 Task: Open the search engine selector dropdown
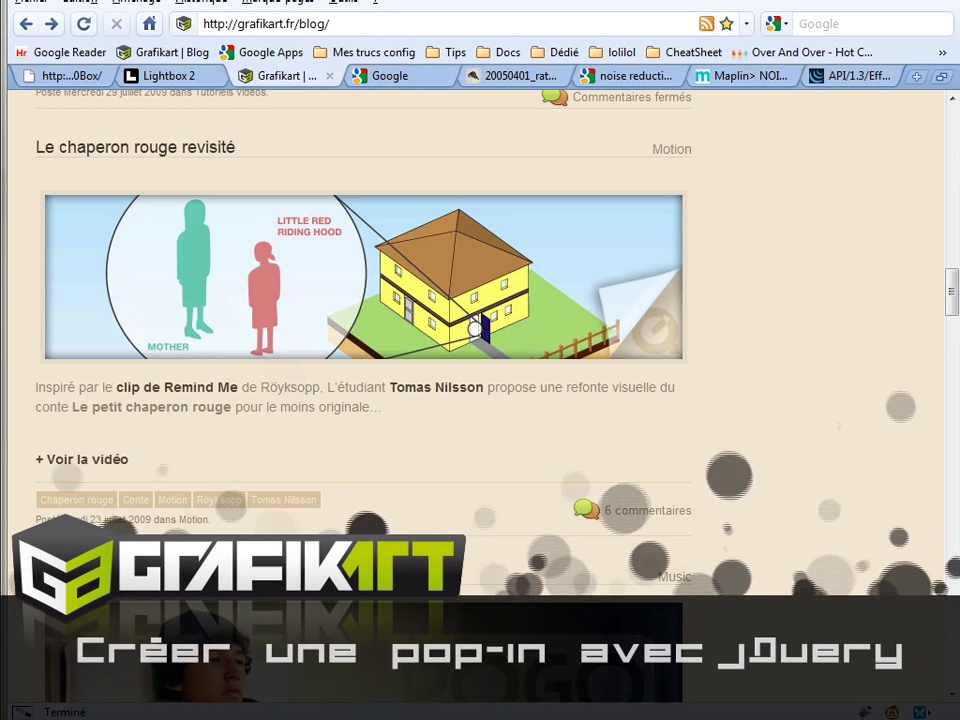[x=777, y=24]
